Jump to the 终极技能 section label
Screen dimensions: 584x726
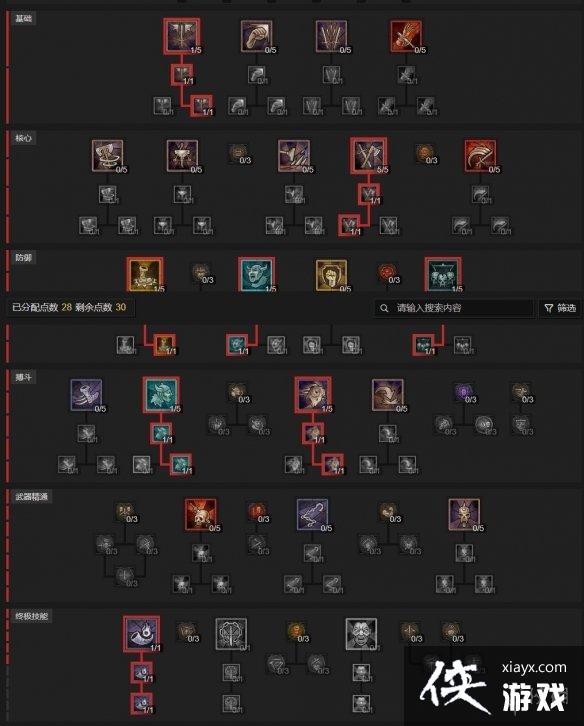point(31,616)
